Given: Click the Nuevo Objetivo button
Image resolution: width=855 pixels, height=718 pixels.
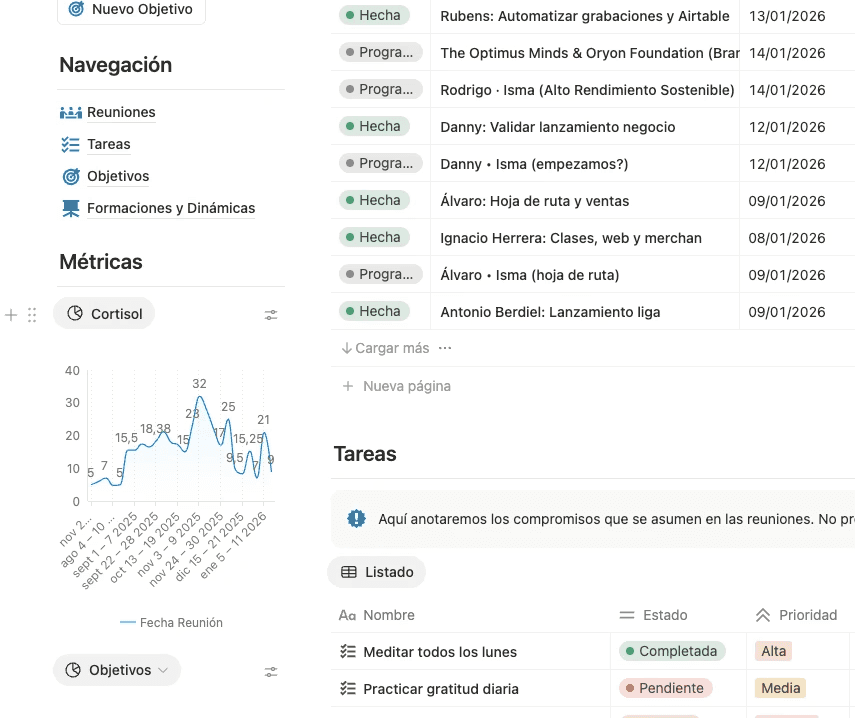Looking at the screenshot, I should coord(131,9).
